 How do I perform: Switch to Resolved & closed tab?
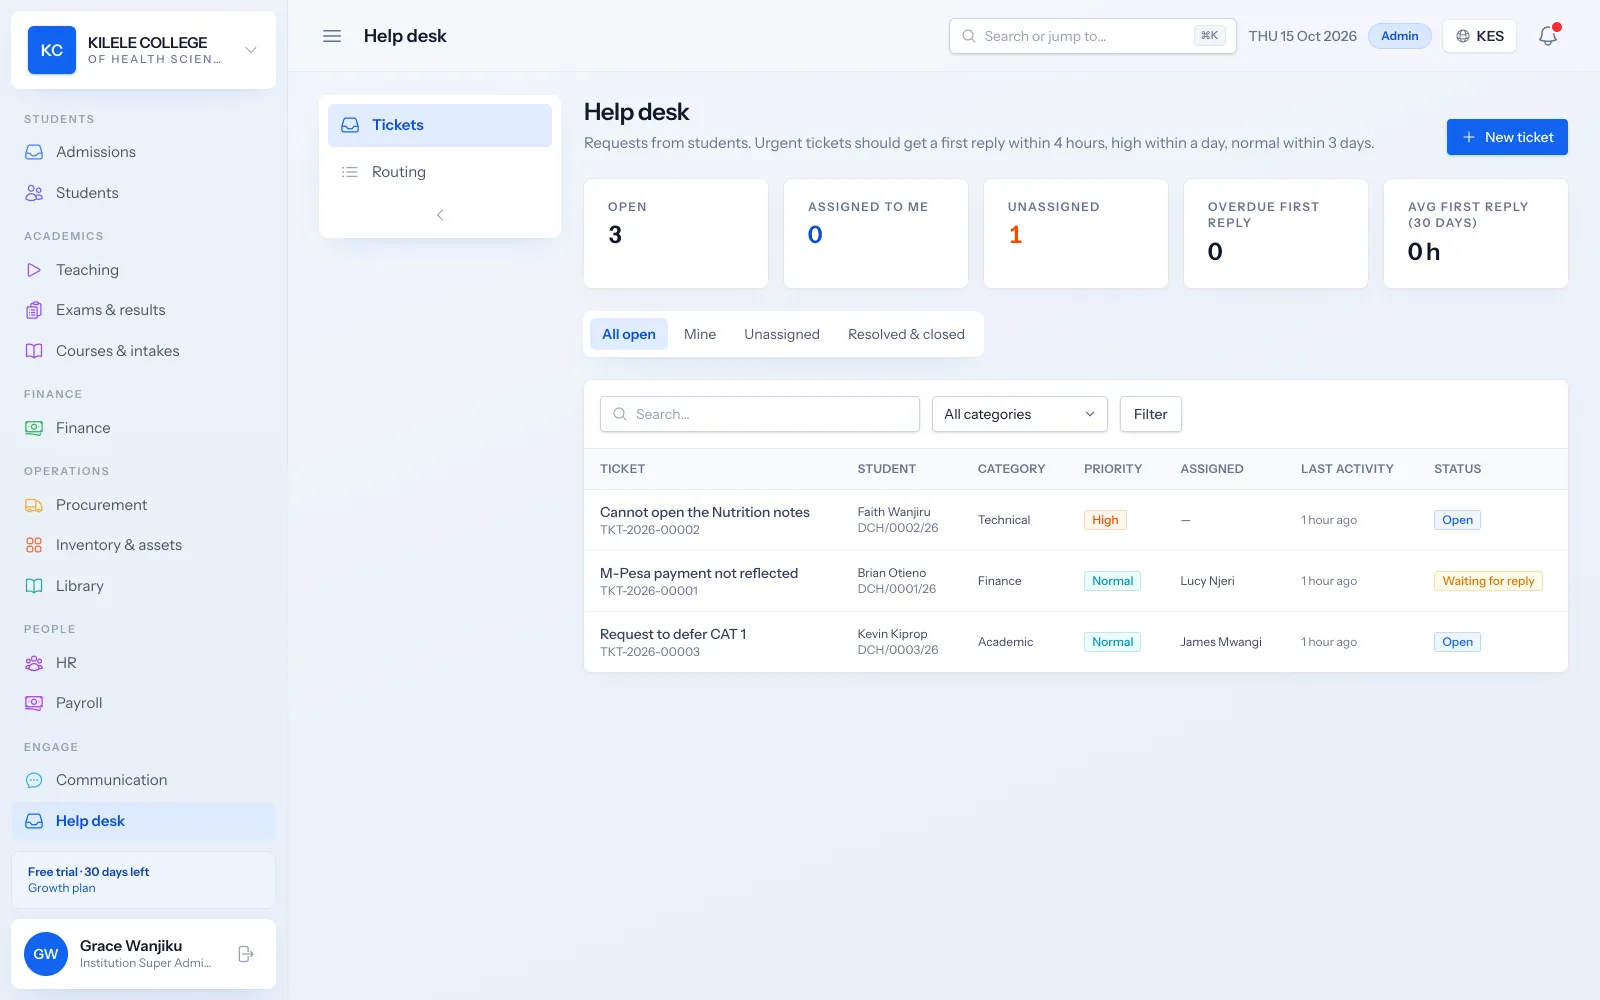click(906, 334)
